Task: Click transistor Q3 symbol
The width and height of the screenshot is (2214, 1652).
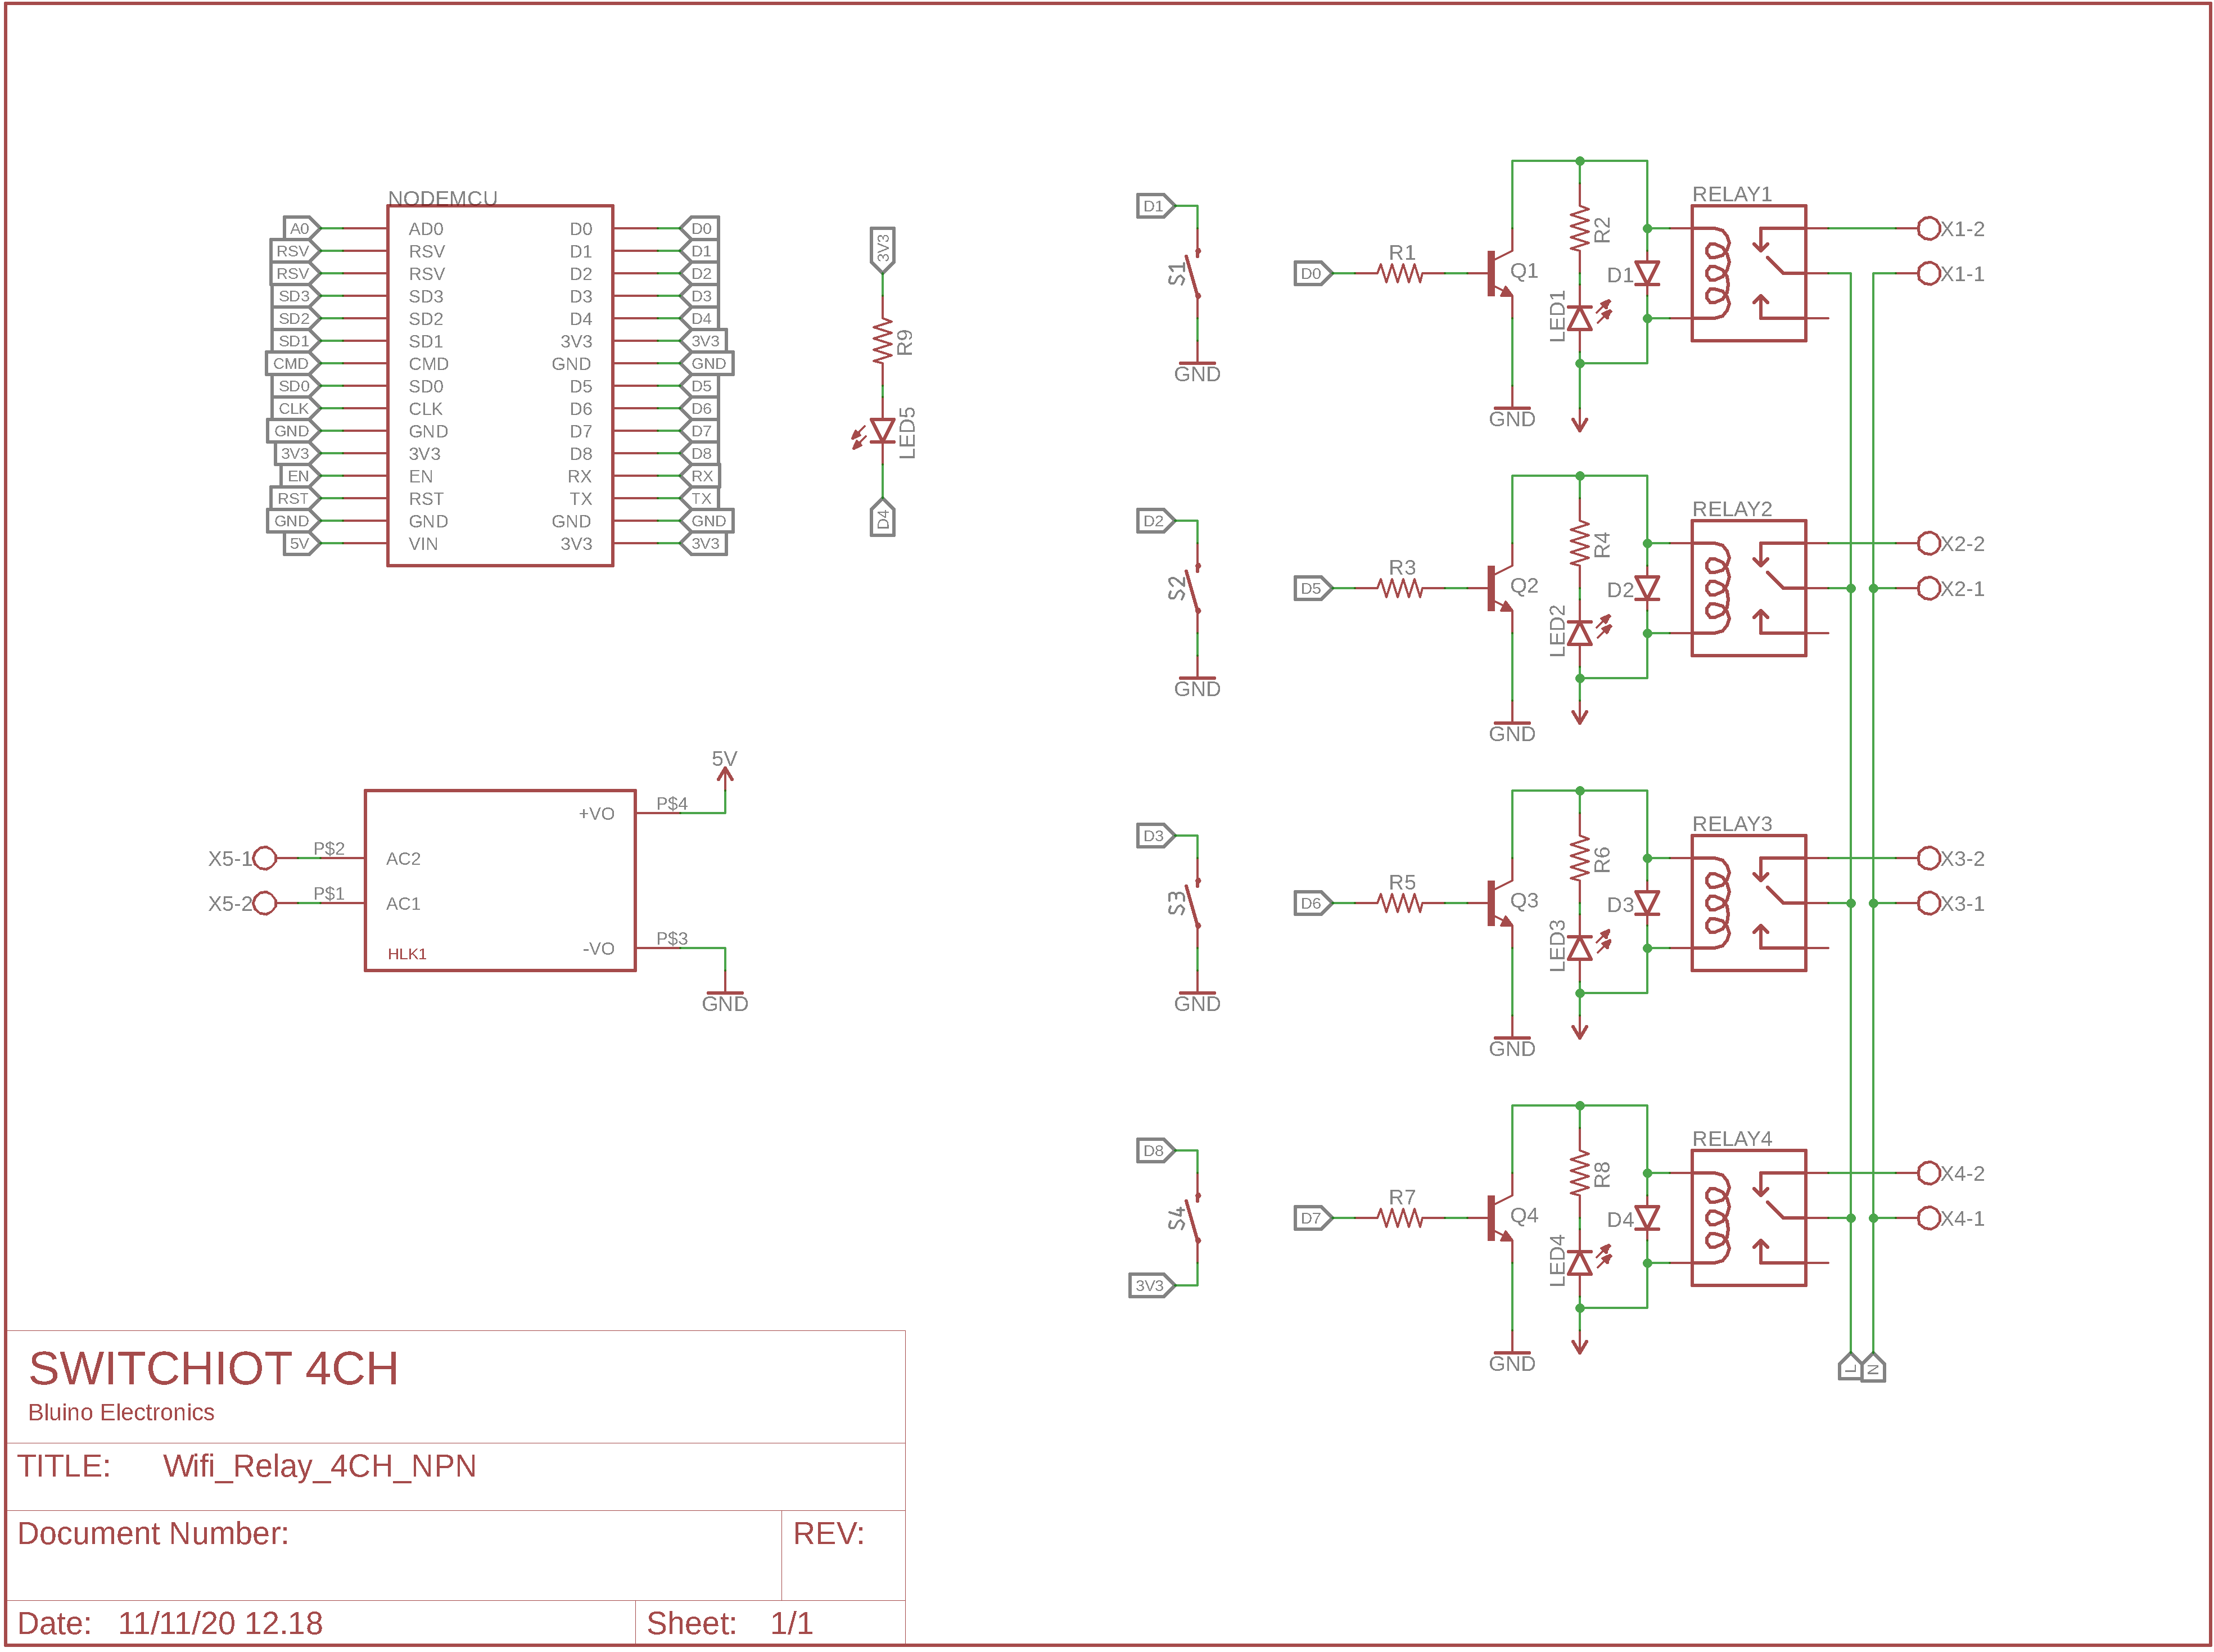Action: coord(1500,903)
